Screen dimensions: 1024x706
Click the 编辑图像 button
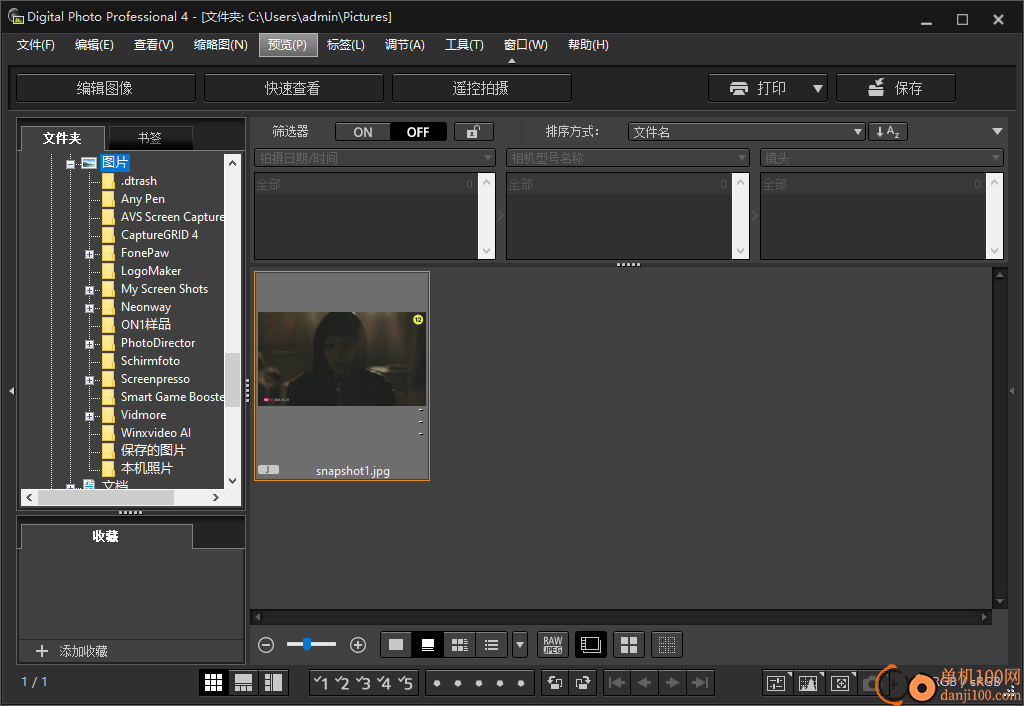point(105,88)
